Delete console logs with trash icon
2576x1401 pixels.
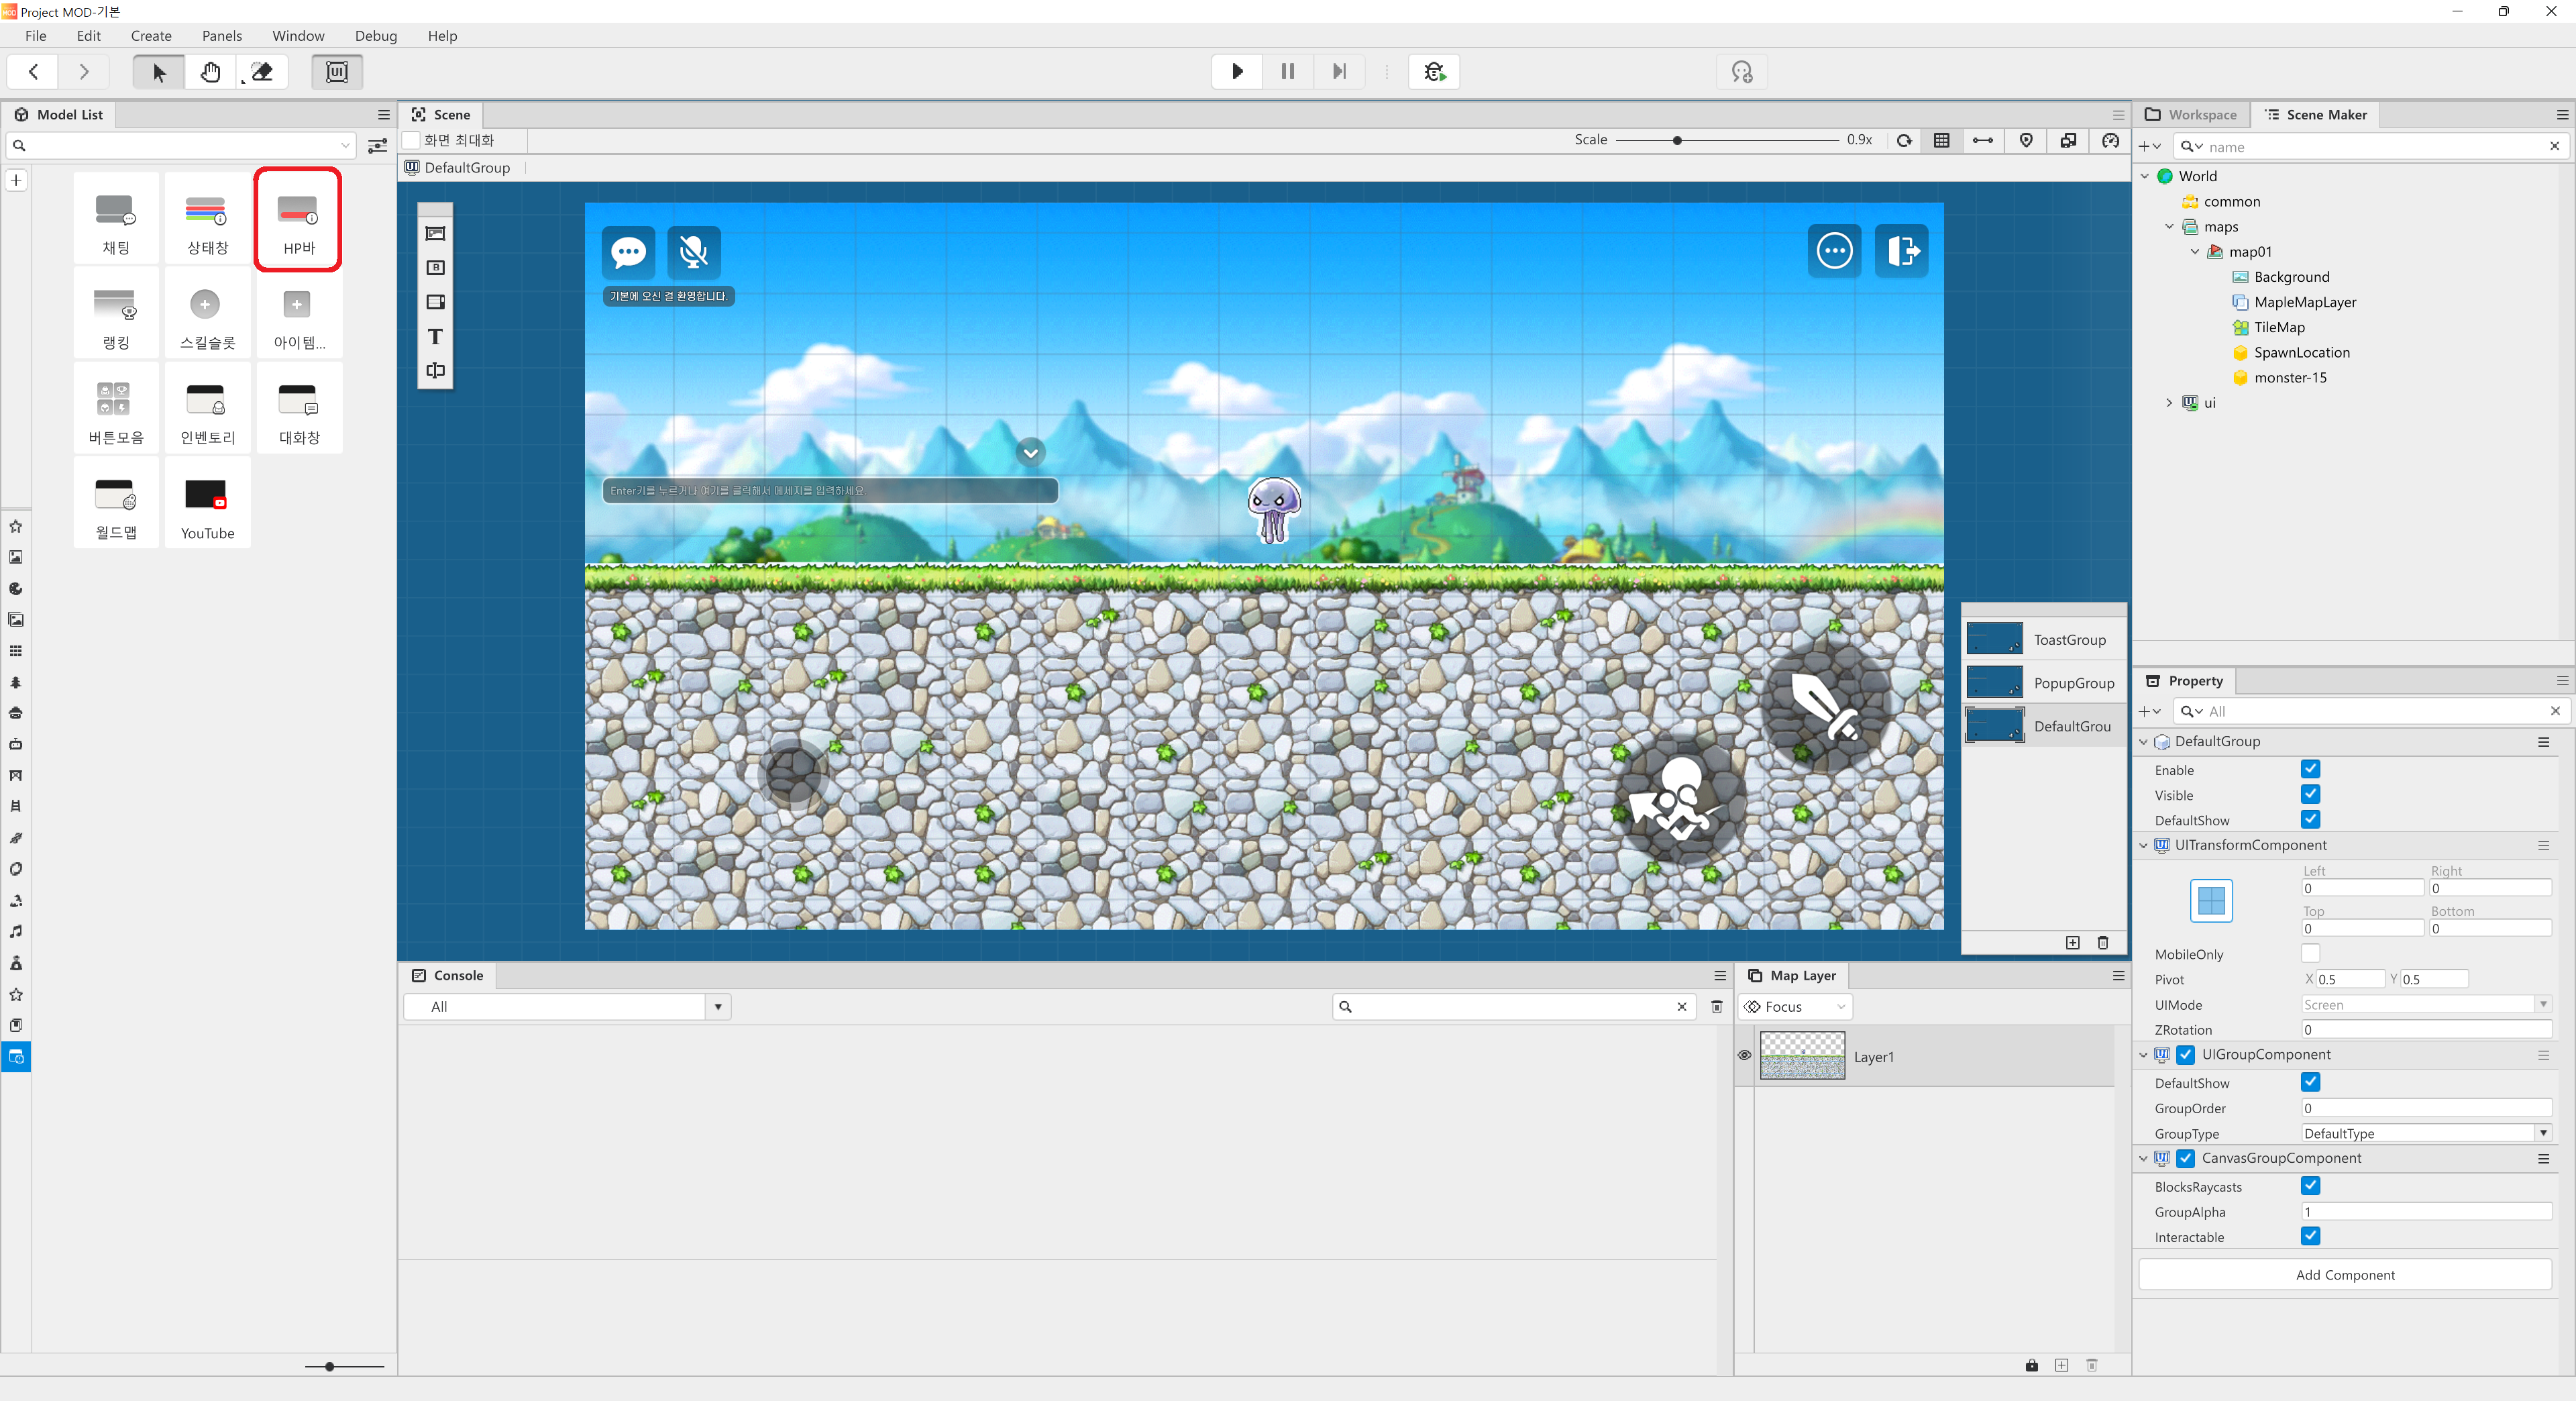1716,1007
